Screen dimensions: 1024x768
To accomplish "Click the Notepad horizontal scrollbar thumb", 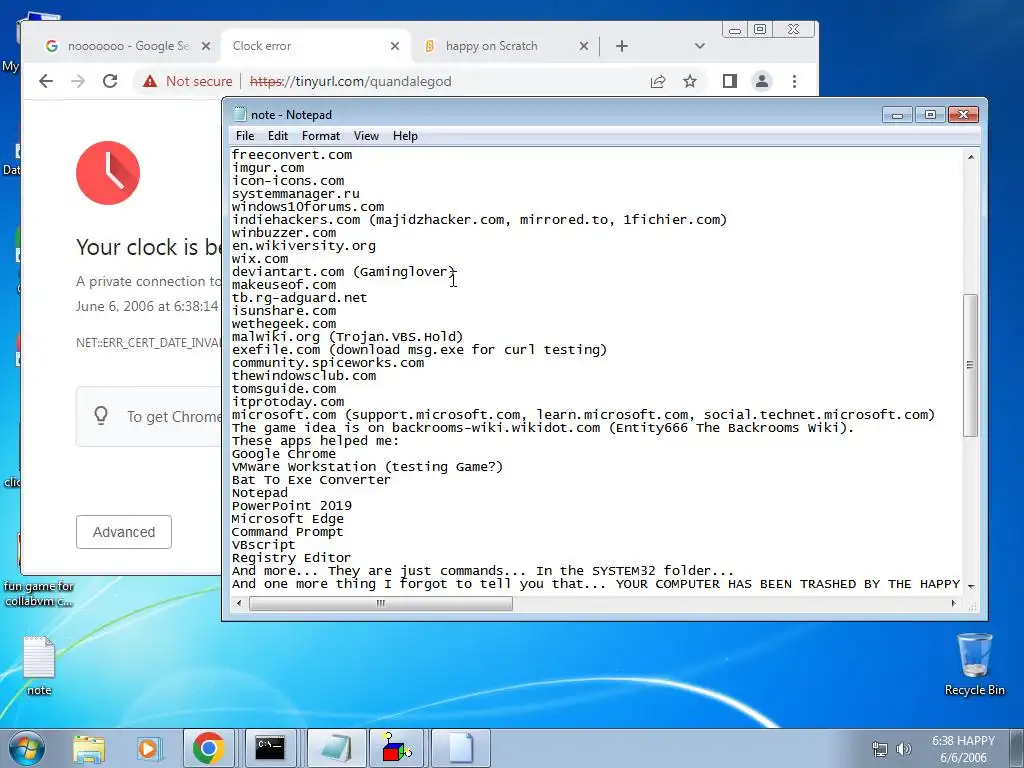I will point(381,603).
